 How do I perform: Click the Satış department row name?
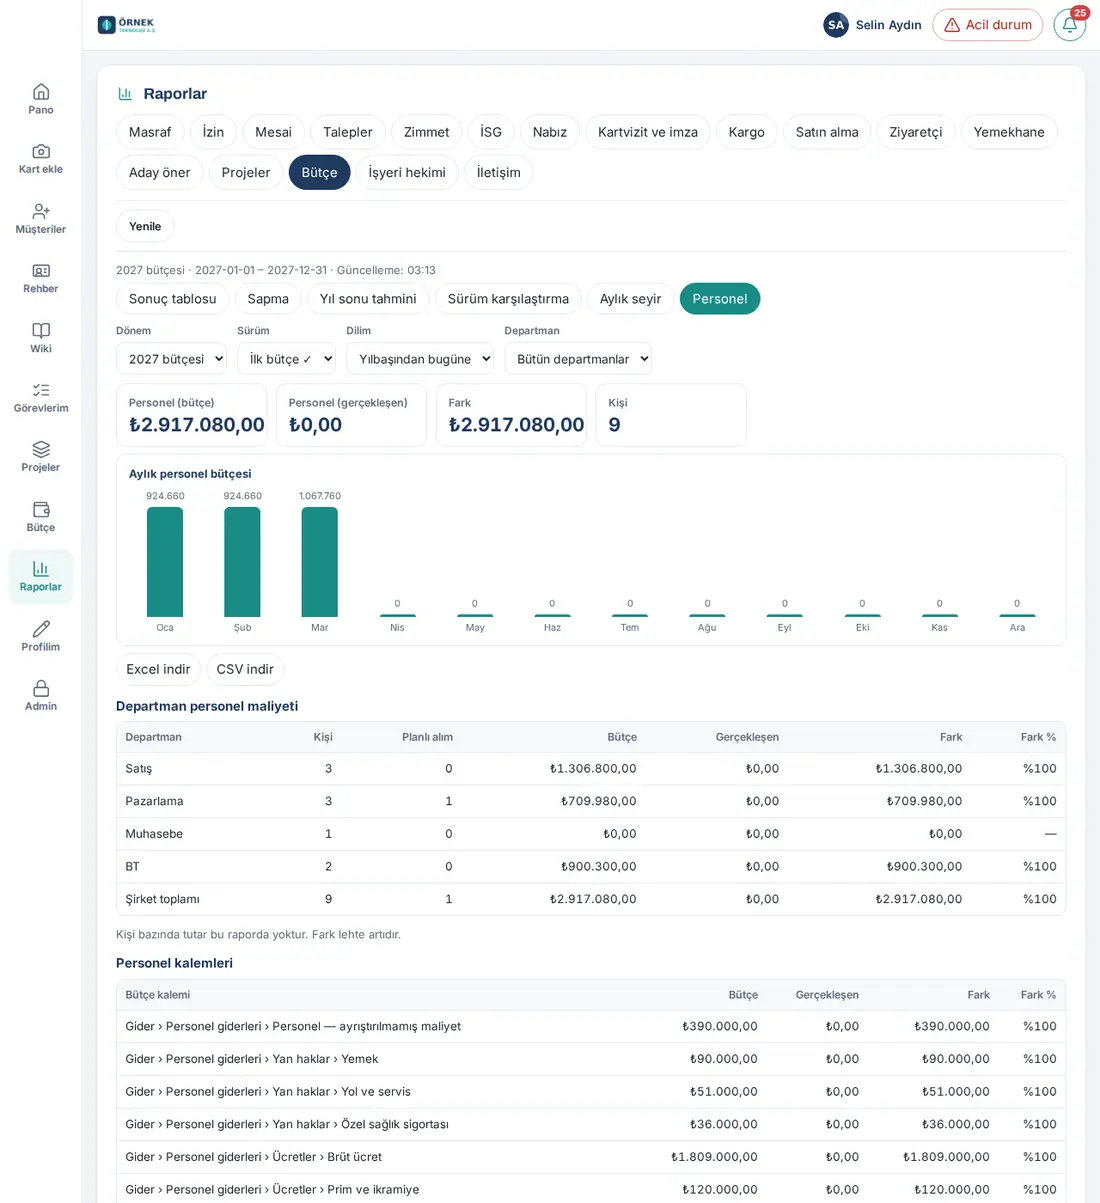coord(139,769)
